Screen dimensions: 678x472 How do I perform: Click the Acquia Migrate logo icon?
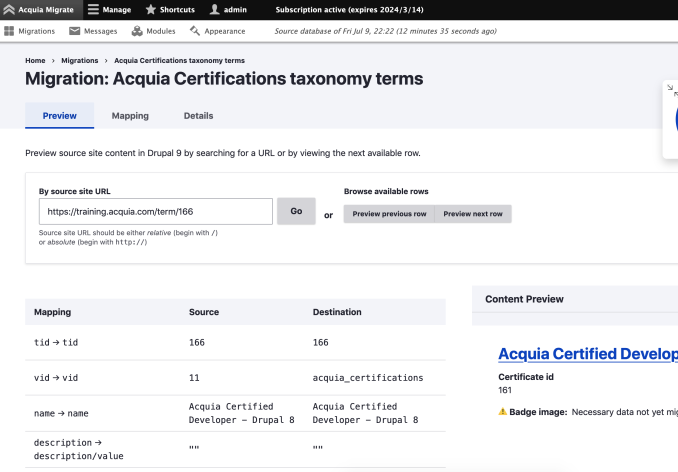[x=10, y=10]
